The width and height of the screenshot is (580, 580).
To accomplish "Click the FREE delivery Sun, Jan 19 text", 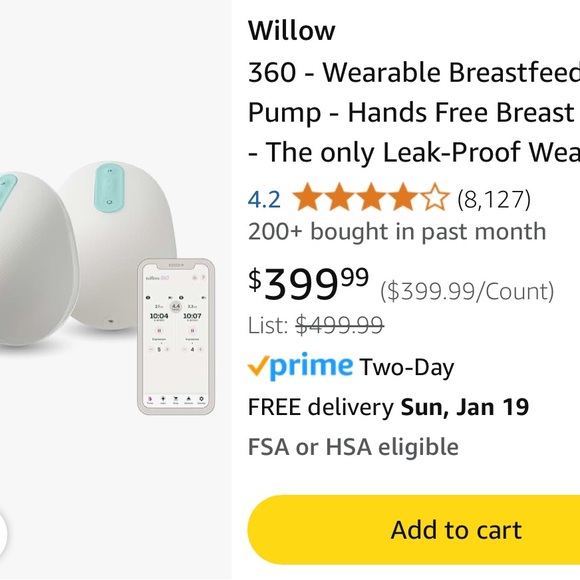I will pyautogui.click(x=388, y=407).
